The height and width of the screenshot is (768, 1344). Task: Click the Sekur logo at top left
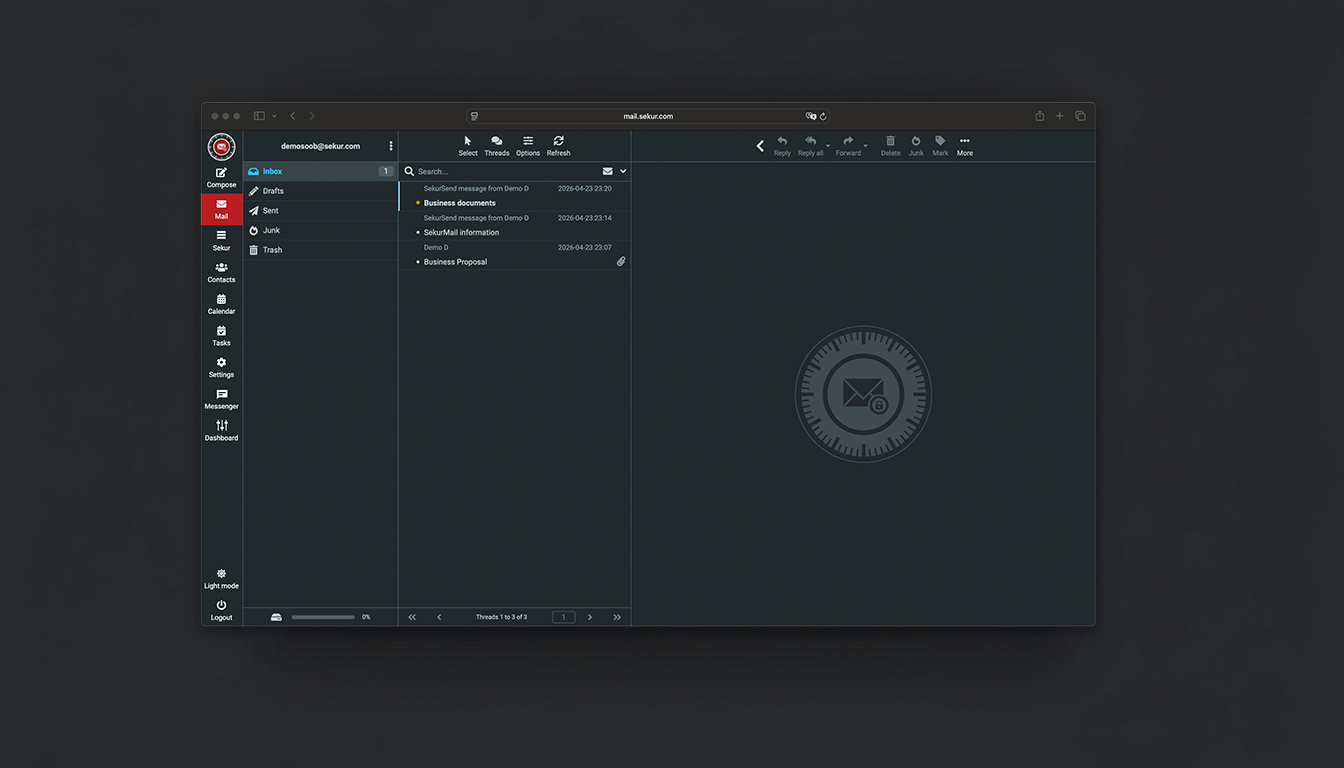tap(221, 147)
